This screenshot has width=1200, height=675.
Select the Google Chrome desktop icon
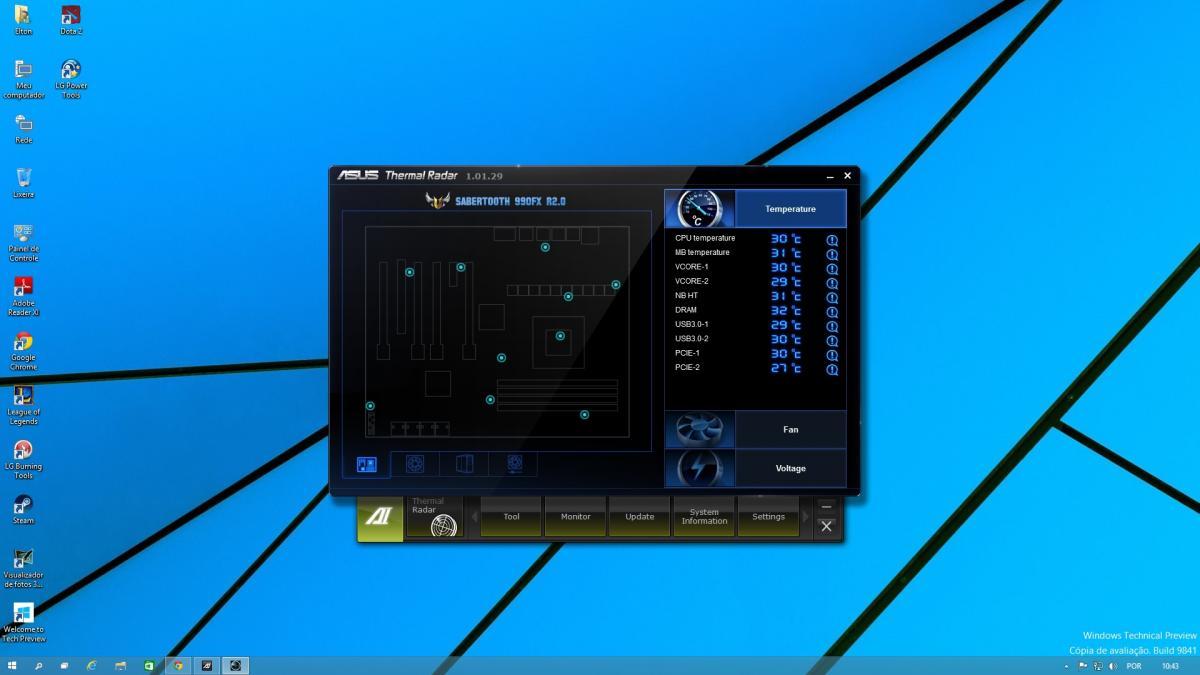[x=23, y=350]
